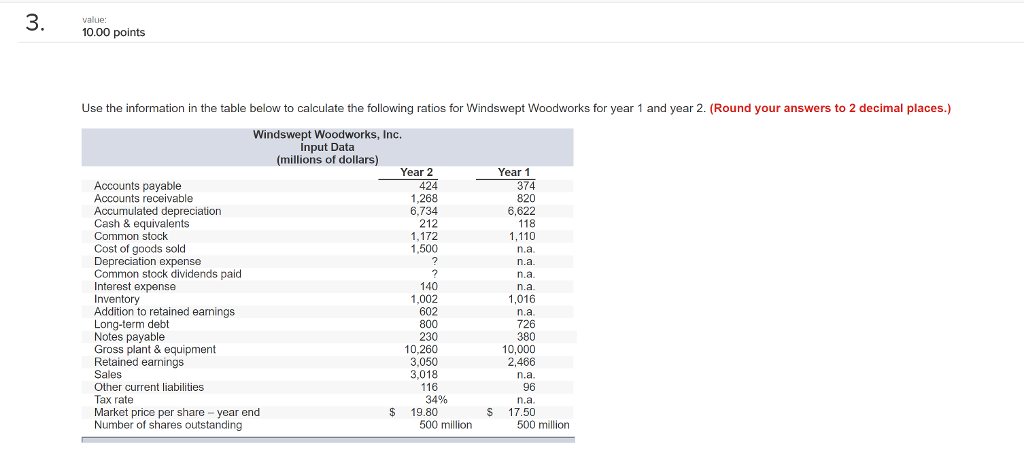Click Other current liabilities Year 2 value 116
Viewport: 1024px width, 465px height.
point(428,387)
